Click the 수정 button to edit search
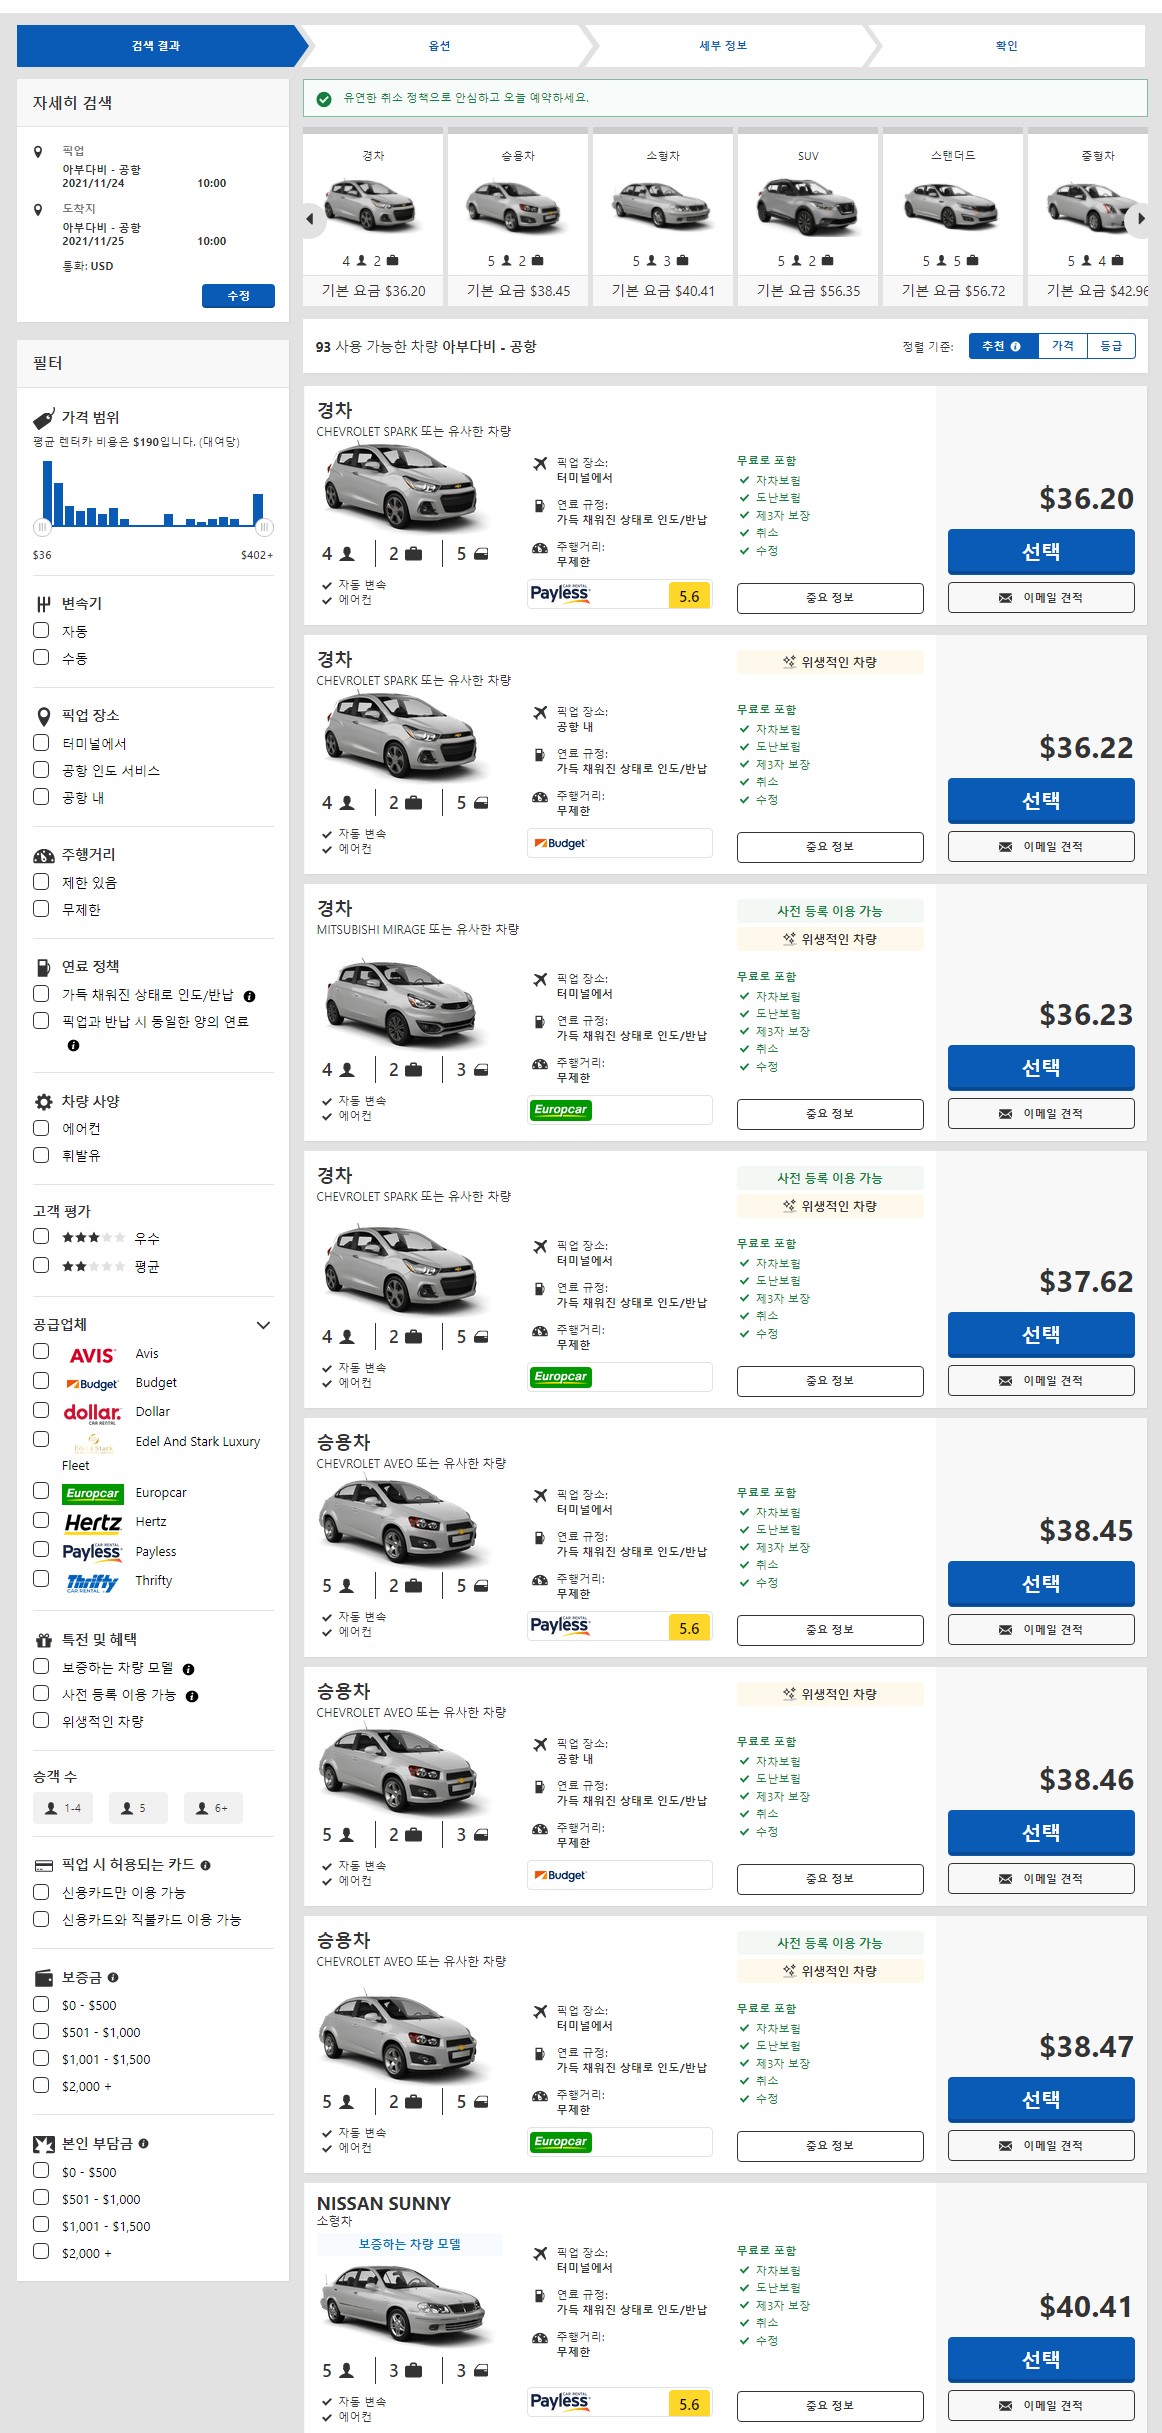 (x=238, y=296)
